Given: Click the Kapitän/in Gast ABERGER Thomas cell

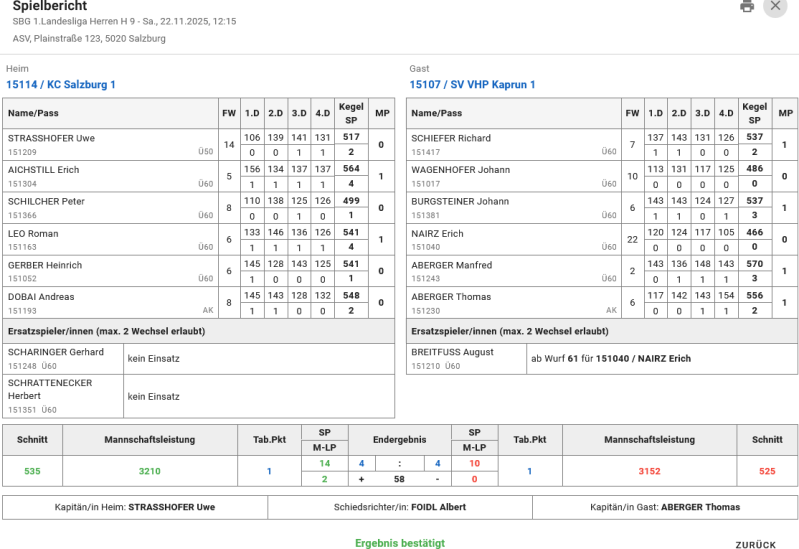Looking at the screenshot, I should coord(664,507).
